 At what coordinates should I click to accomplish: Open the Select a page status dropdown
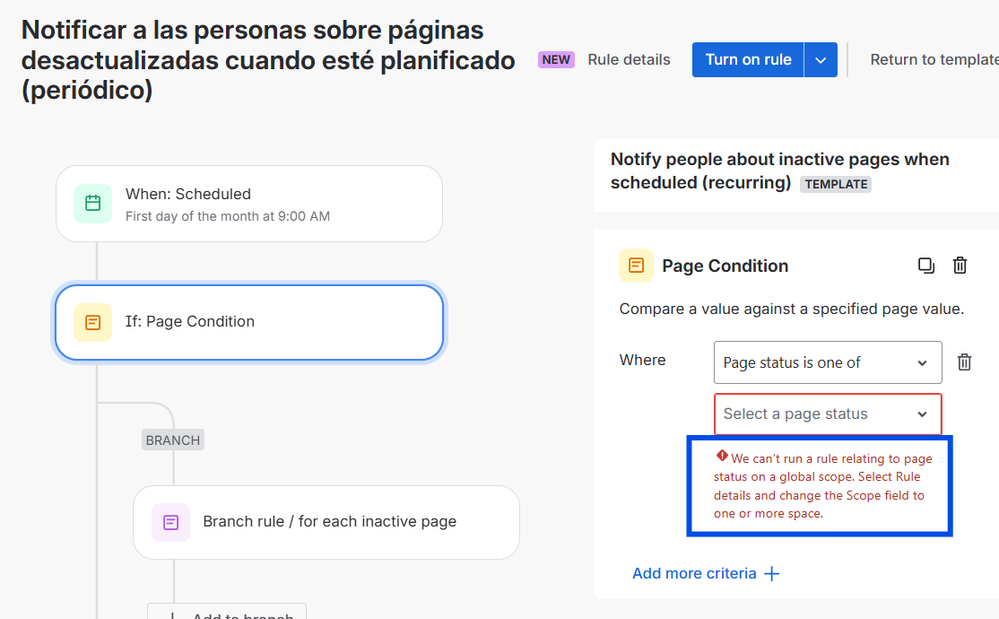pos(827,413)
